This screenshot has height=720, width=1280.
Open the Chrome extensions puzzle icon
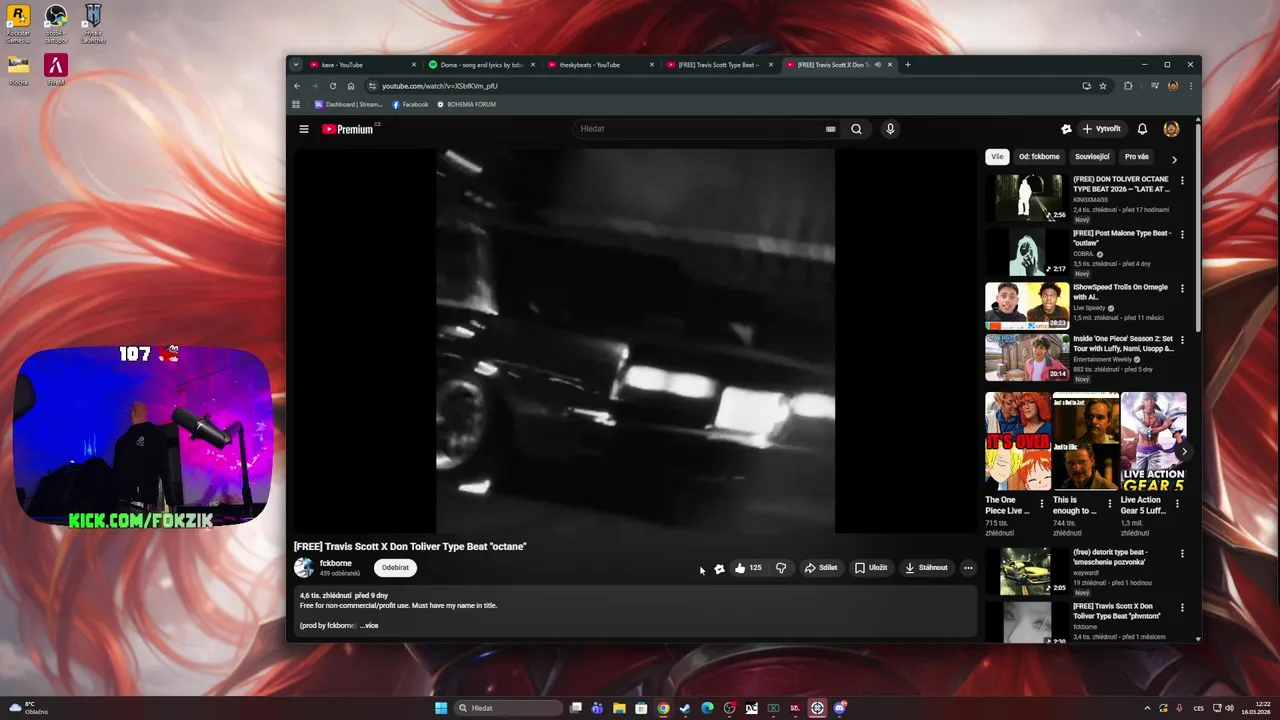(1128, 86)
